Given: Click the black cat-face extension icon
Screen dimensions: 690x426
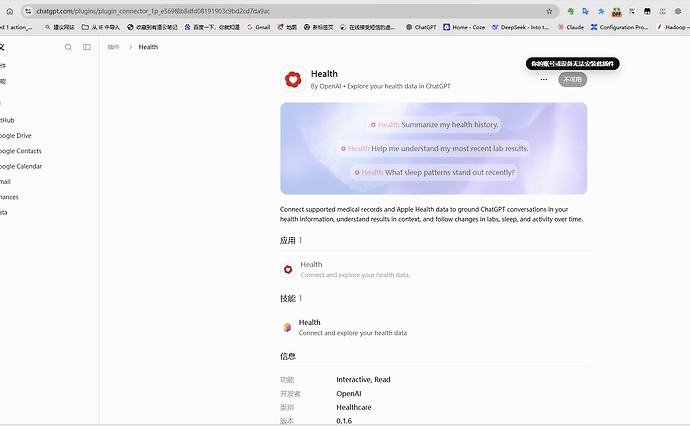Looking at the screenshot, I should (x=647, y=11).
